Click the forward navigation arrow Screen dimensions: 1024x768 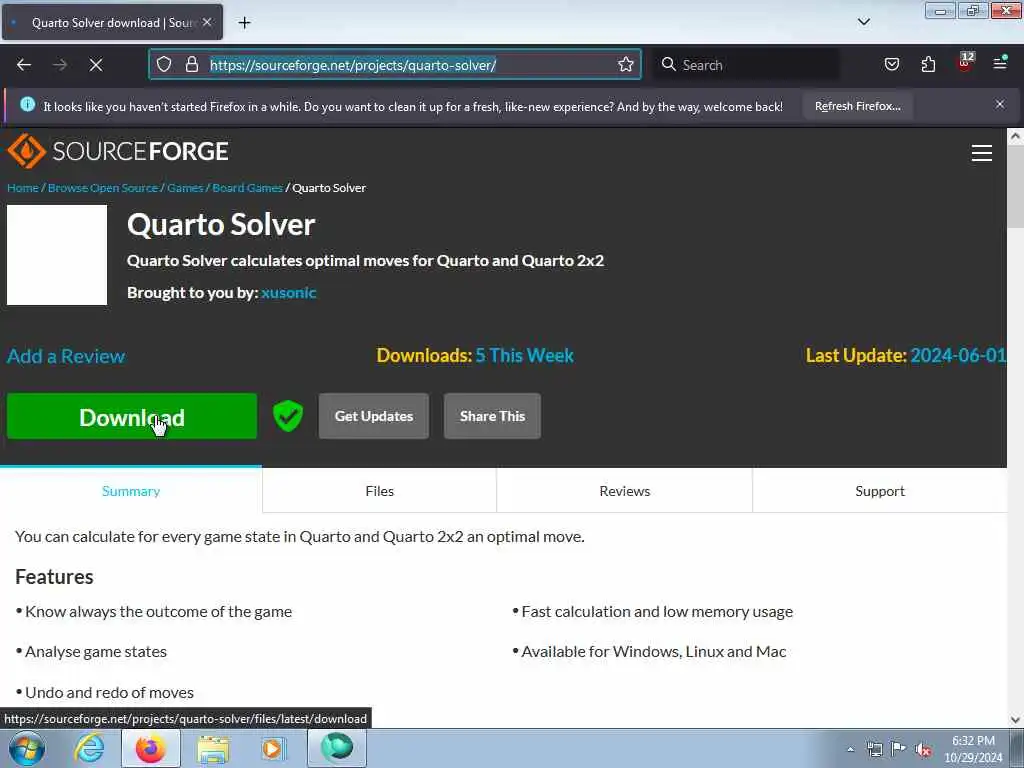tap(60, 65)
